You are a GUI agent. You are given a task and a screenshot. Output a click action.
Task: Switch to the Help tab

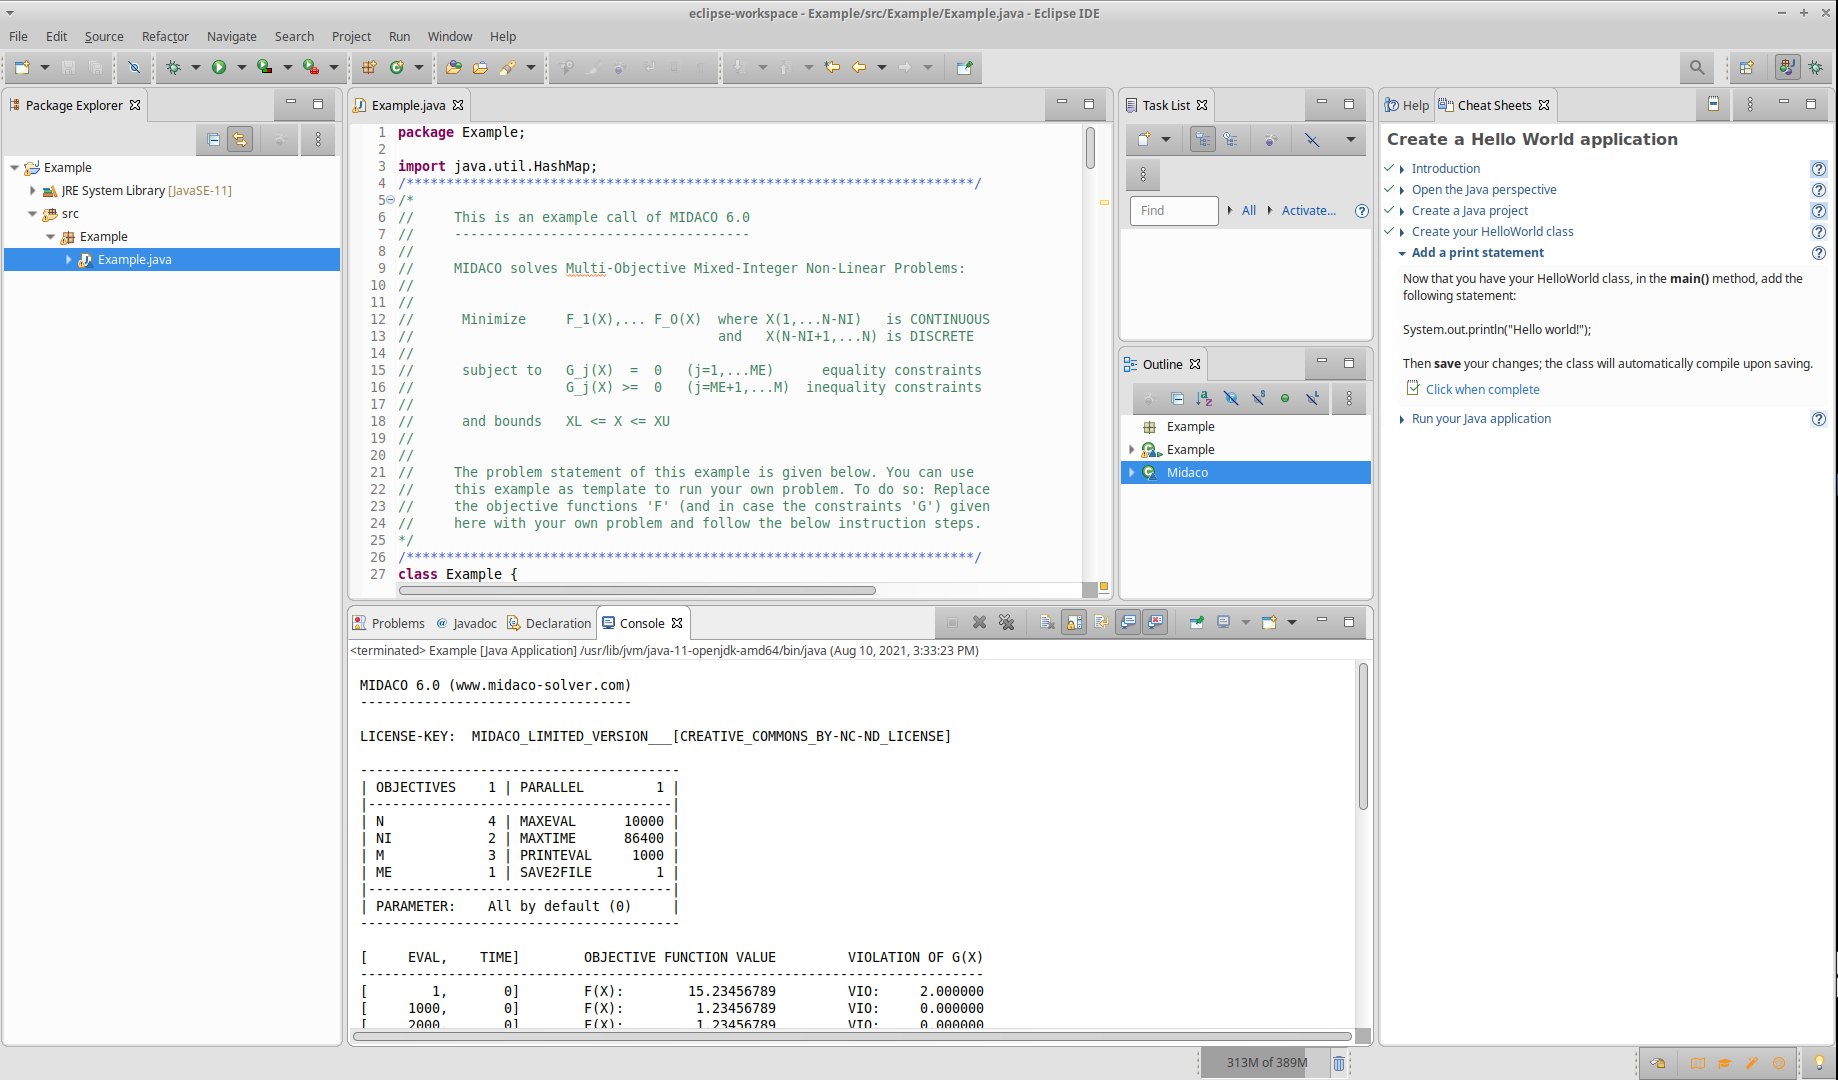point(1406,105)
